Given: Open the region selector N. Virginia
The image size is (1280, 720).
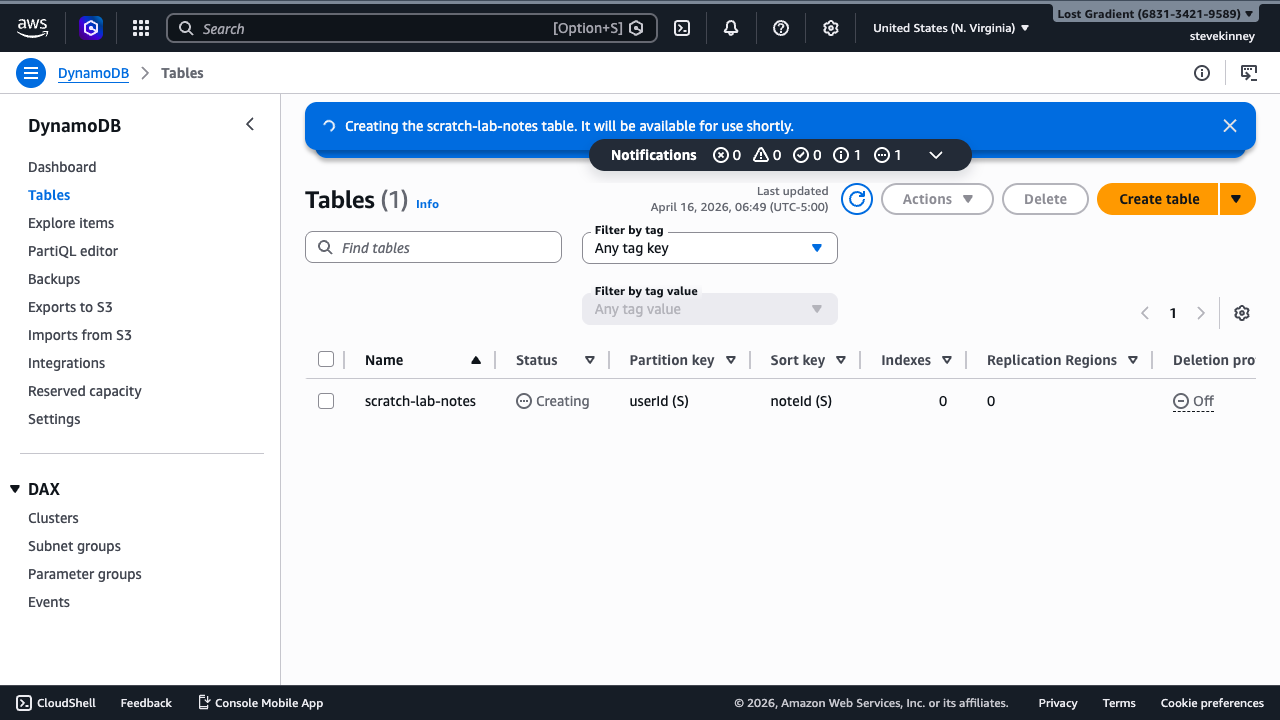Looking at the screenshot, I should (951, 28).
